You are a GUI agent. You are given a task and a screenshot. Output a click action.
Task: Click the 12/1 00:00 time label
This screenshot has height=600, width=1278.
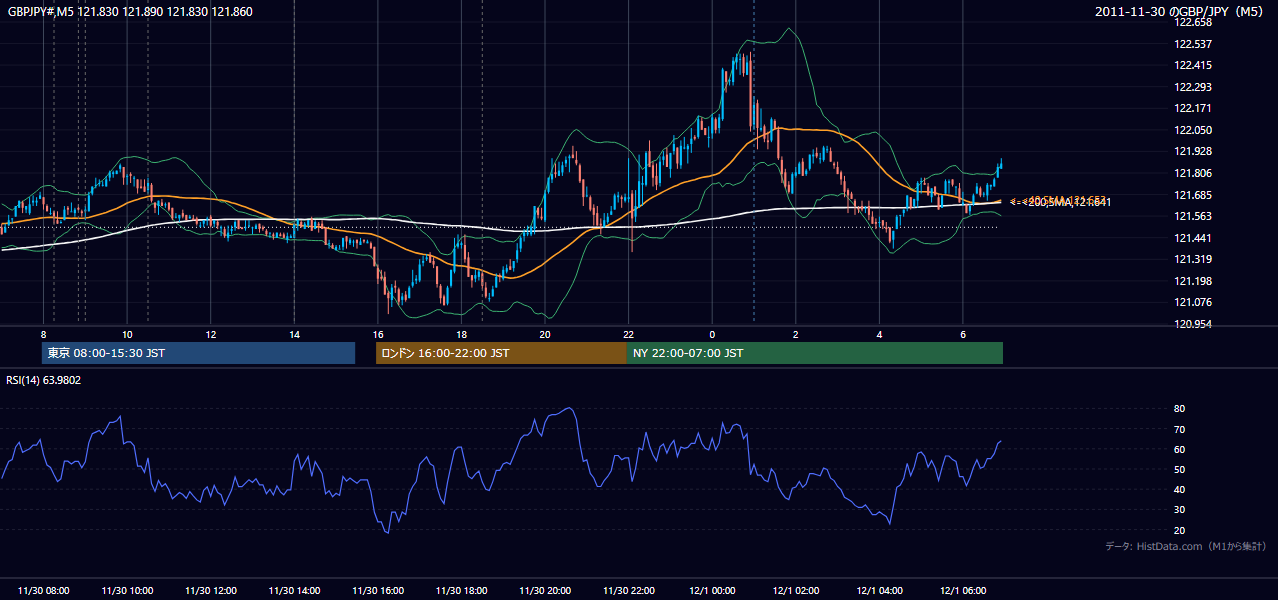coord(713,591)
